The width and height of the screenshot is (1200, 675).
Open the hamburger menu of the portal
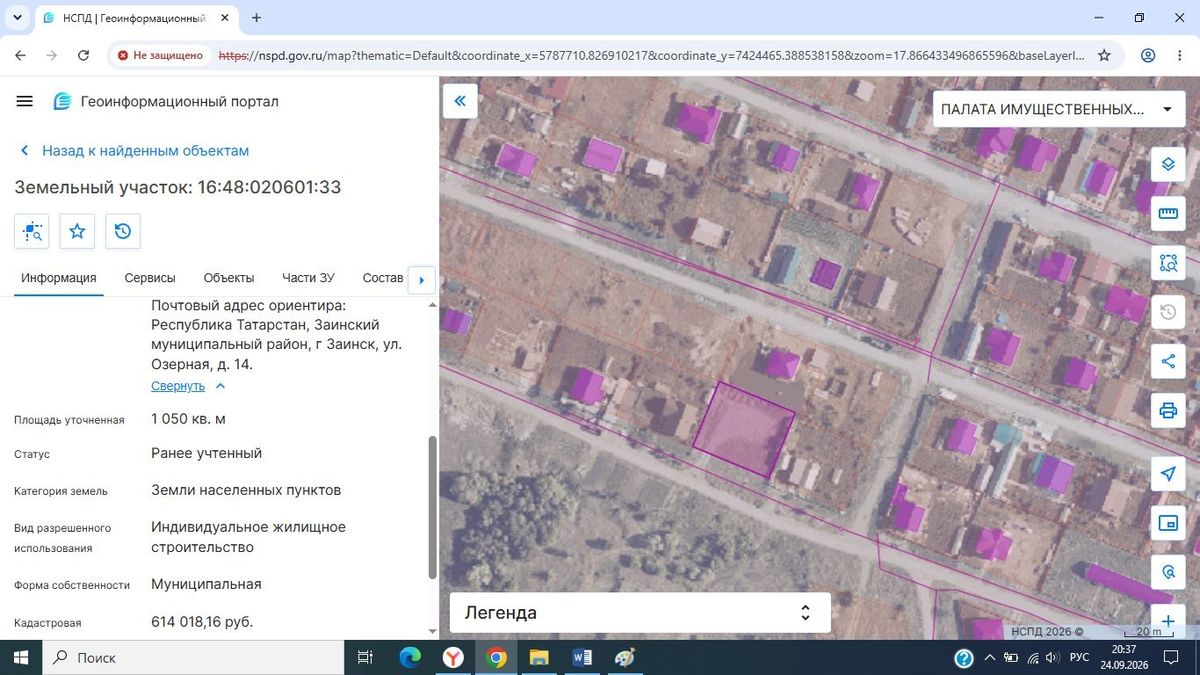pyautogui.click(x=25, y=101)
